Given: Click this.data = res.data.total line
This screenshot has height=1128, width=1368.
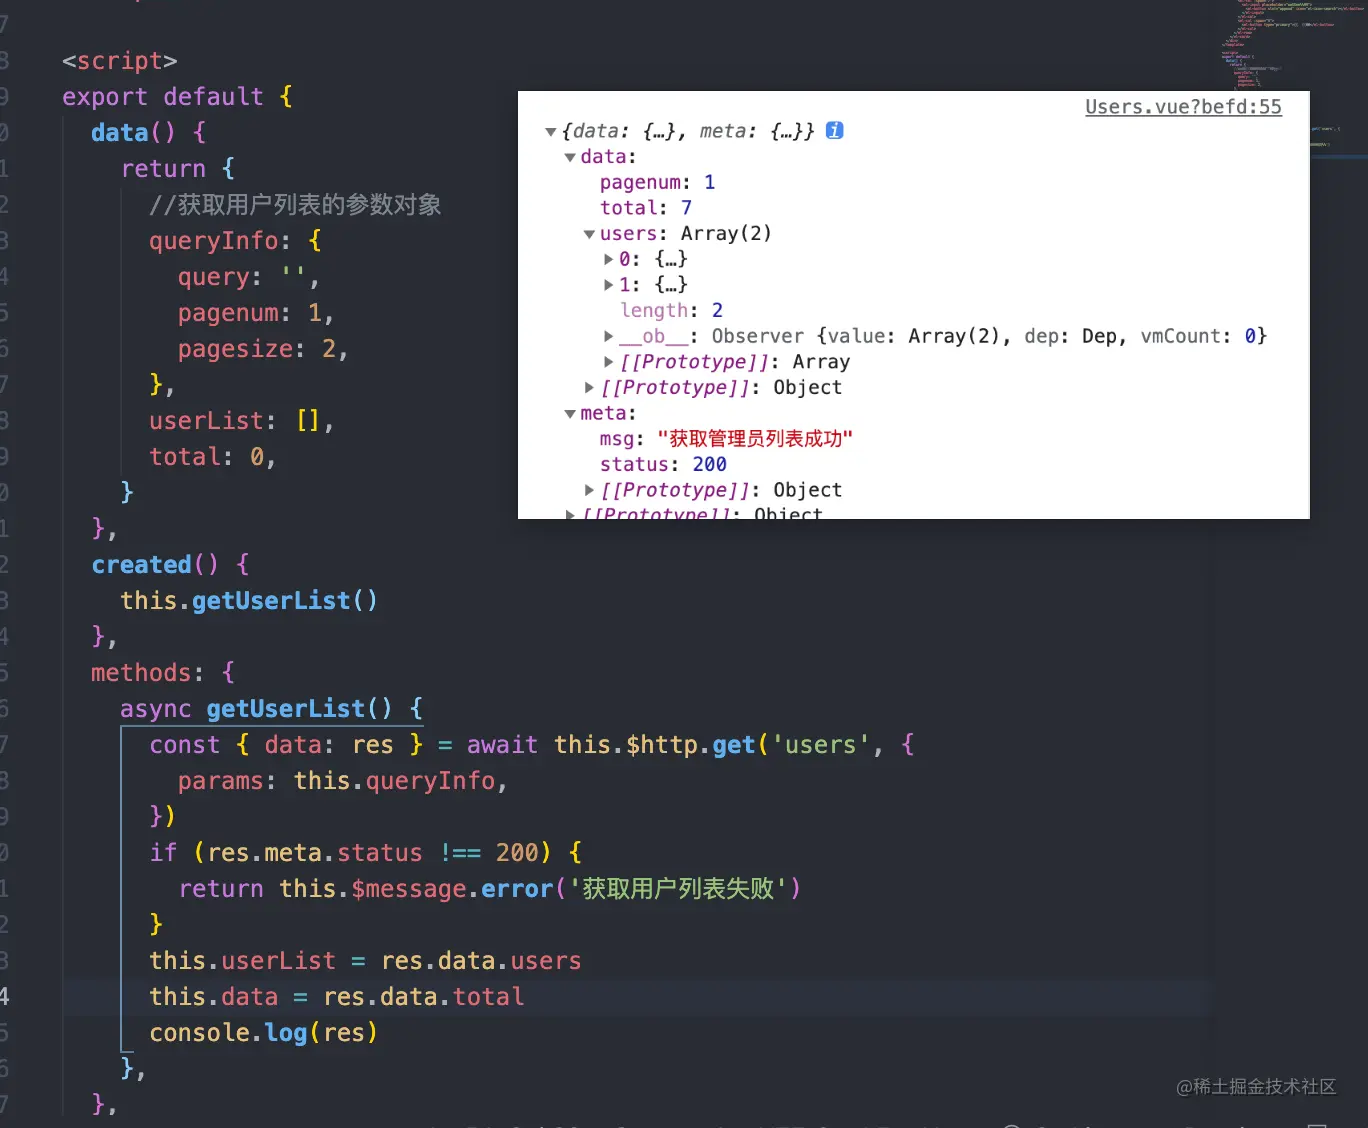Looking at the screenshot, I should 337,997.
